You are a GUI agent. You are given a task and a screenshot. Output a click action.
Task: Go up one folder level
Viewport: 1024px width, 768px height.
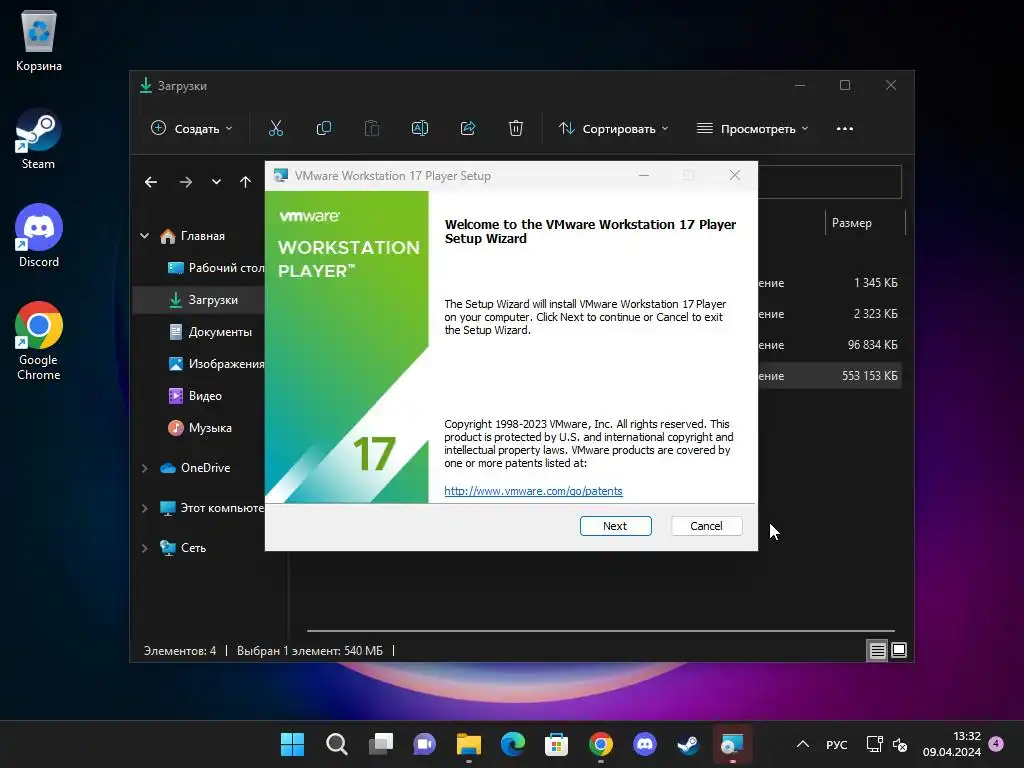pyautogui.click(x=246, y=182)
